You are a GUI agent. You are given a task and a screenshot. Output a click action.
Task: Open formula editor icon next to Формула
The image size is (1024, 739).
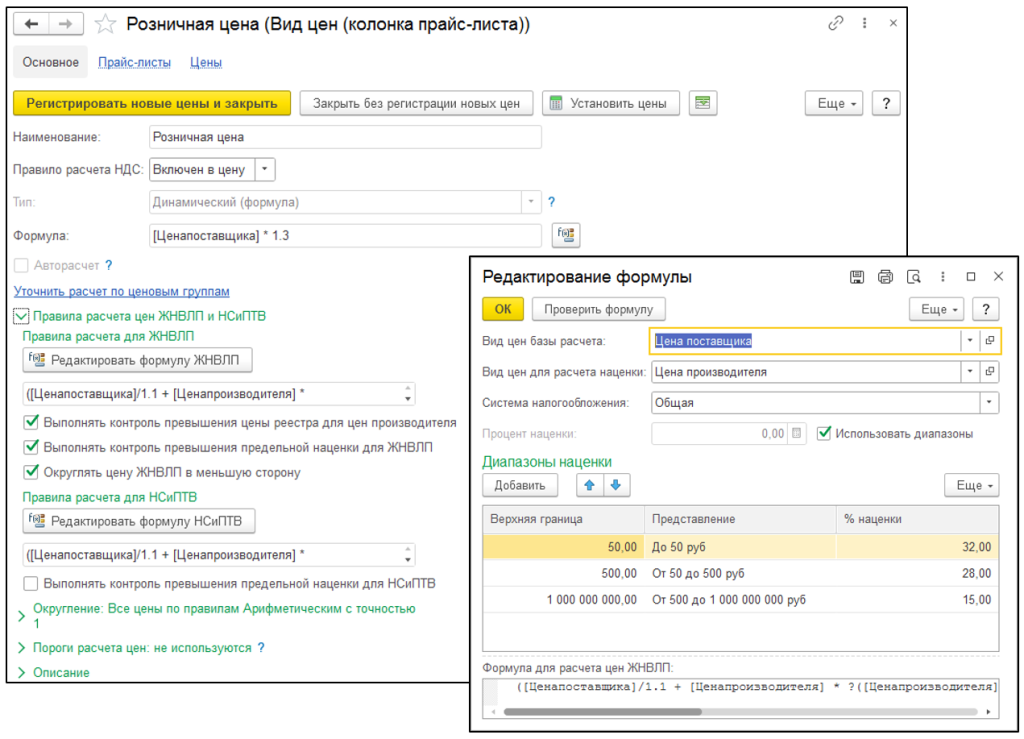565,235
